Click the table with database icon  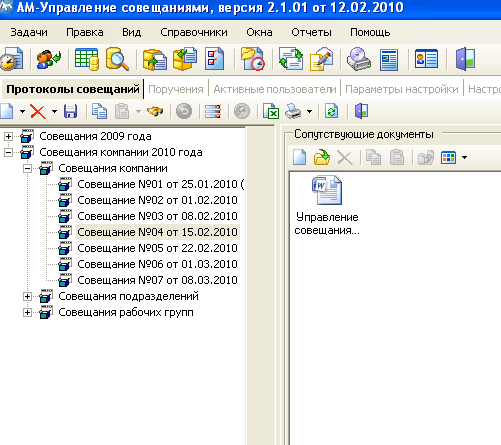tap(87, 59)
